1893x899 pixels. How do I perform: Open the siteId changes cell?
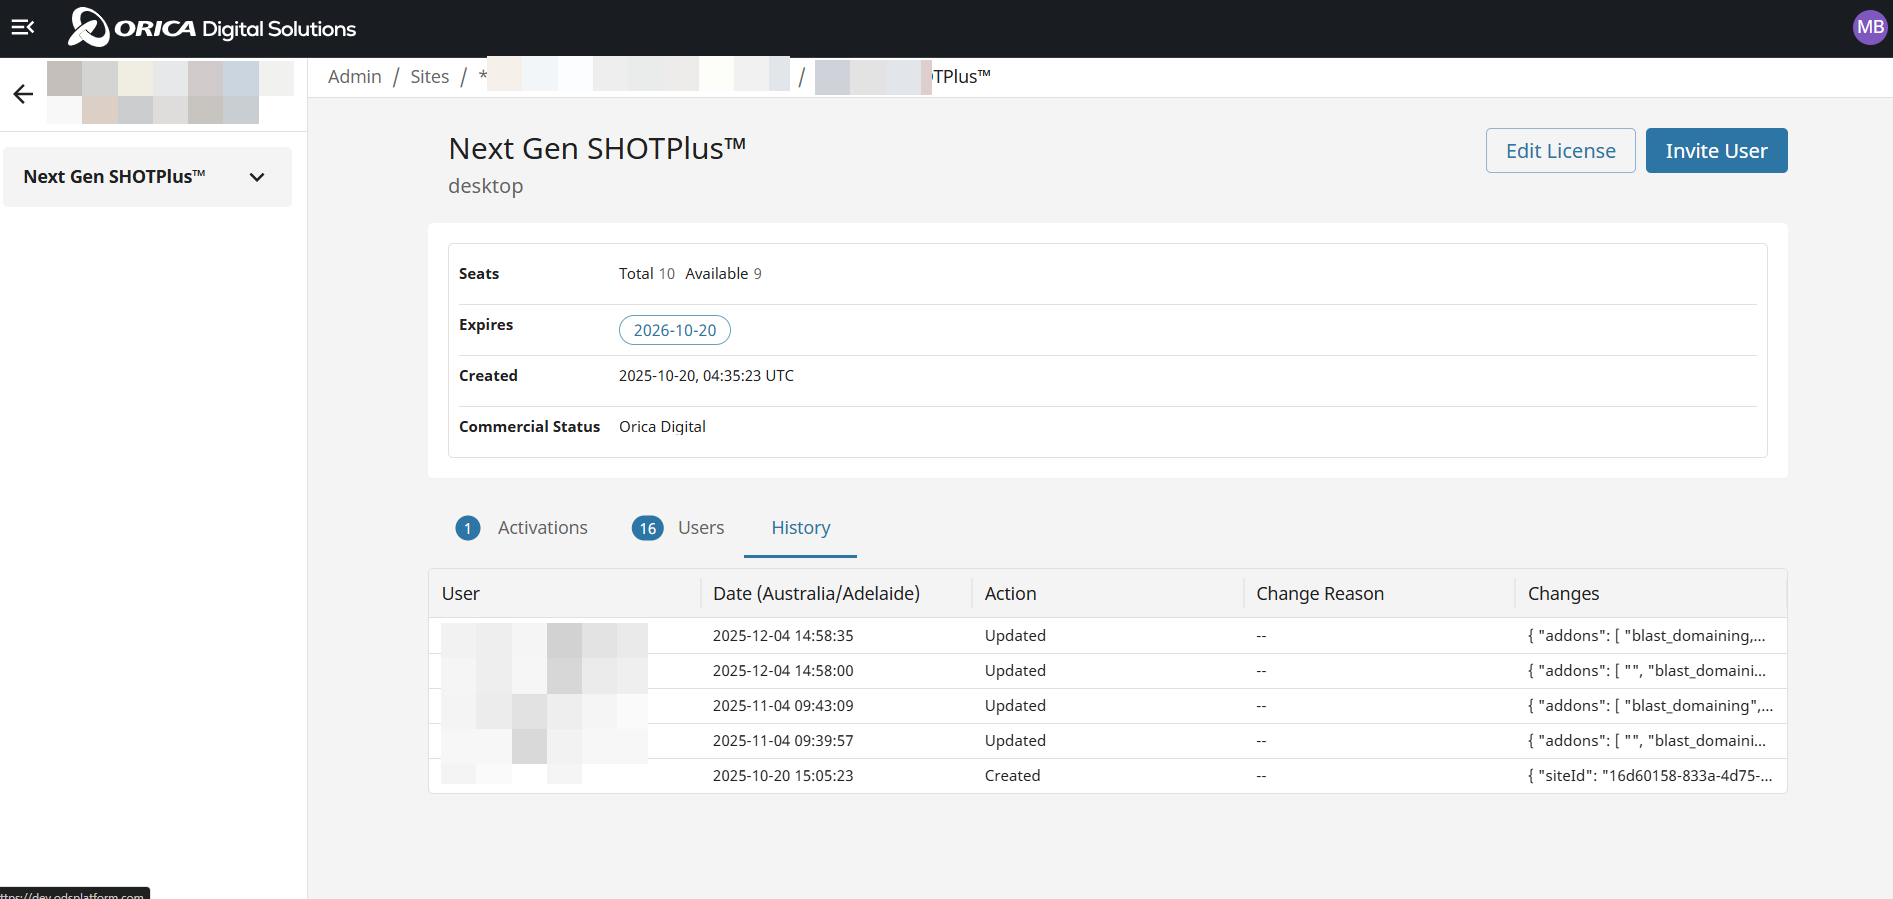1650,776
